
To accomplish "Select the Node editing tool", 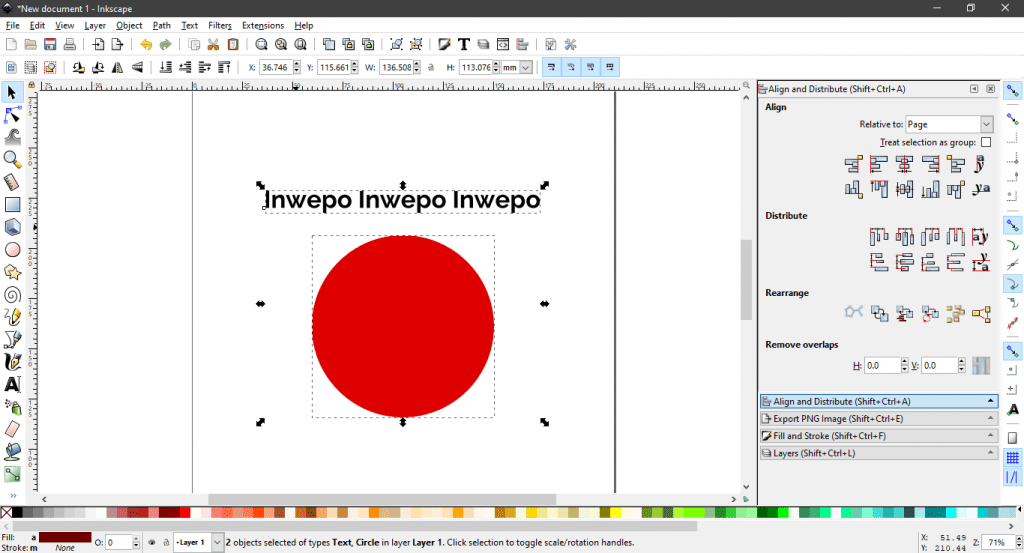I will [13, 115].
